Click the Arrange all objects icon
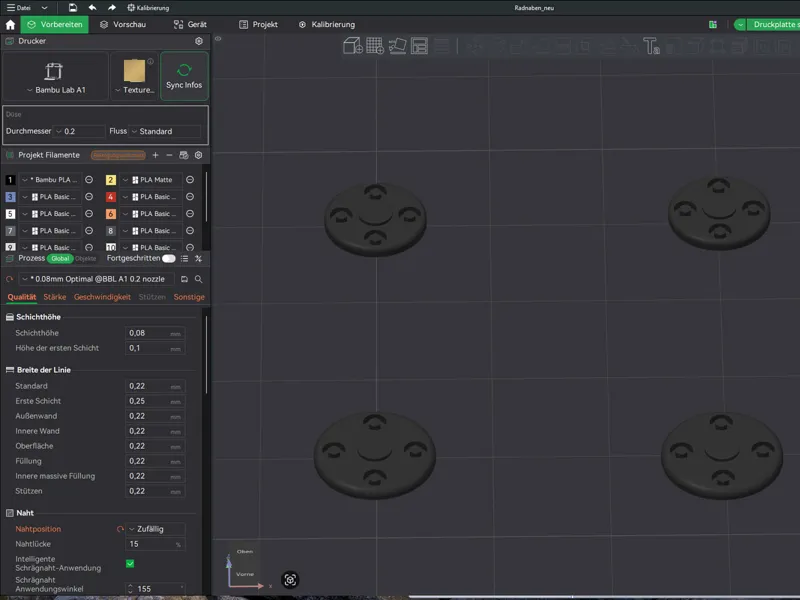Image resolution: width=800 pixels, height=600 pixels. [x=419, y=46]
